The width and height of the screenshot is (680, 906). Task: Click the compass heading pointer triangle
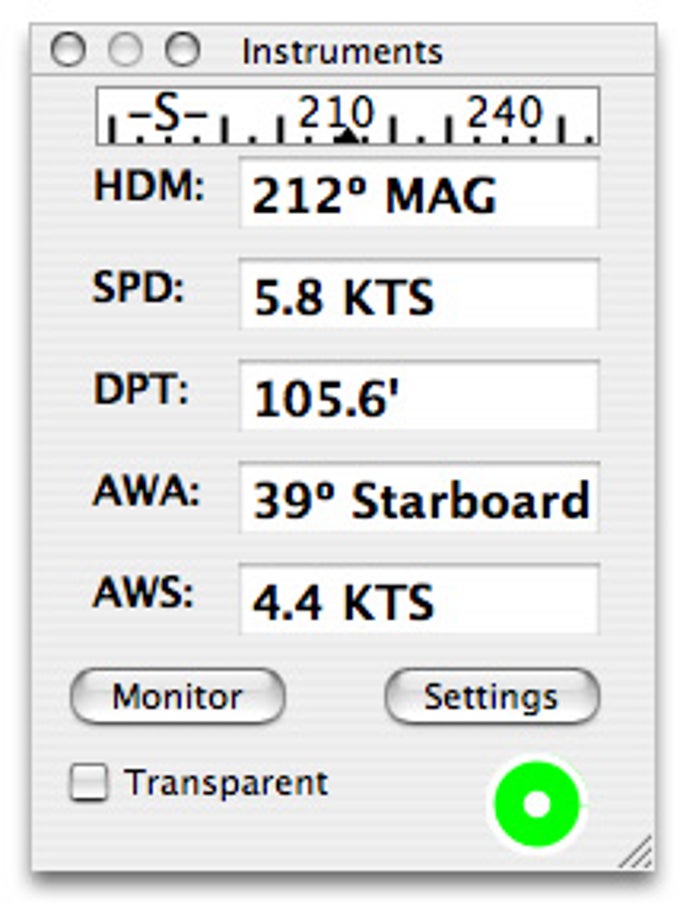coord(347,135)
